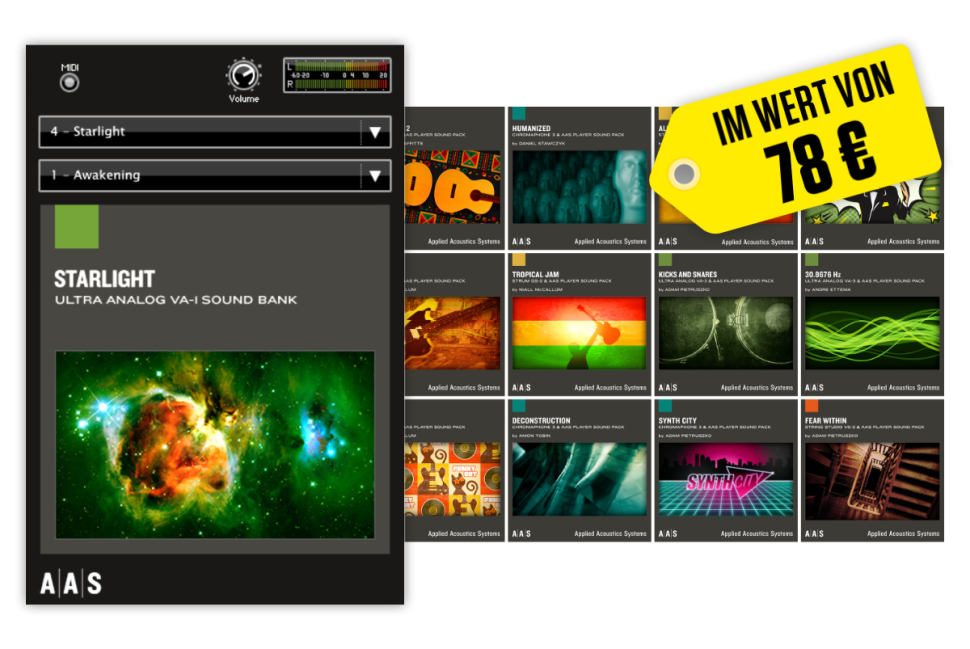Click 'Applied Acoustics Systems' on Tropical Jam card
The width and height of the screenshot is (970, 649).
click(x=610, y=387)
